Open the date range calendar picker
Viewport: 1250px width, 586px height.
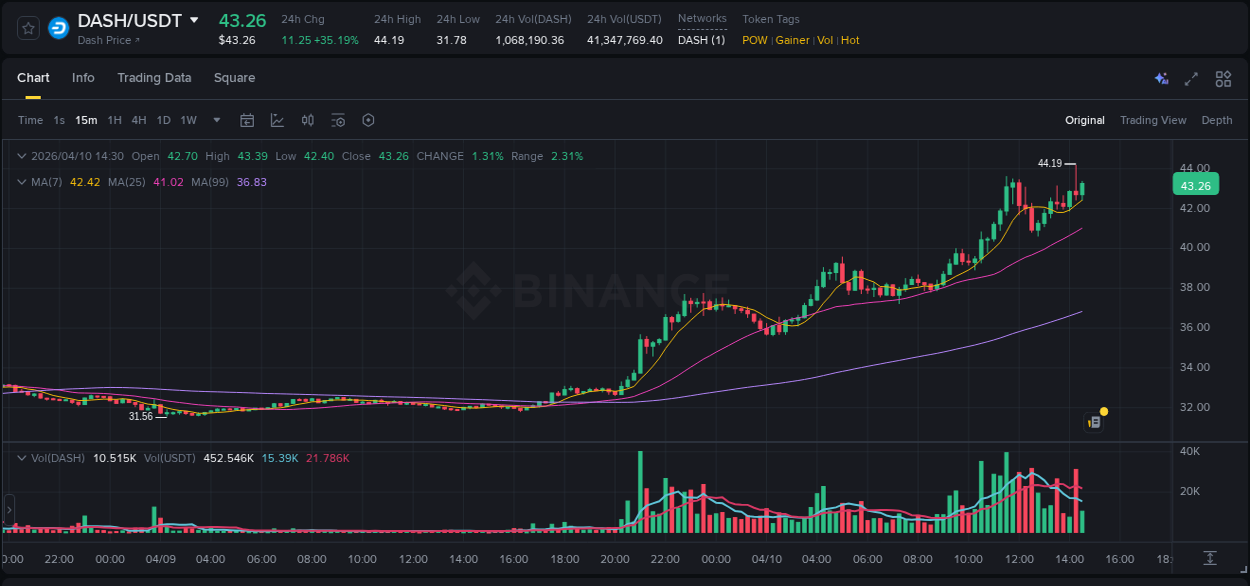click(x=247, y=120)
